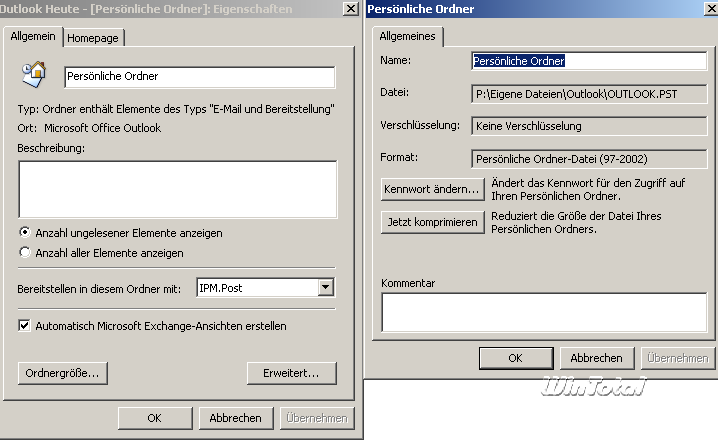Viewport: 718px width, 441px height.
Task: Click the Name field in Persönliche Ordner dialog
Action: (588, 61)
